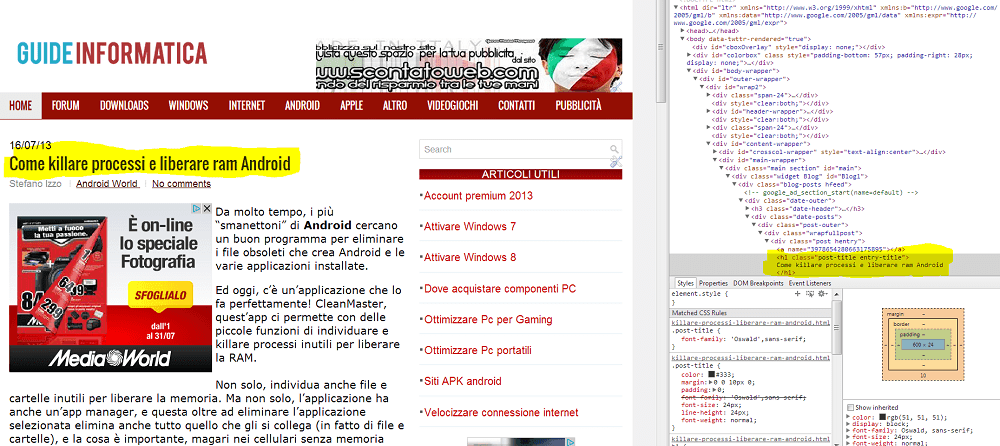Viewport: 1000px width, 446px height.
Task: Open the Account premium 2013 link
Action: click(478, 196)
